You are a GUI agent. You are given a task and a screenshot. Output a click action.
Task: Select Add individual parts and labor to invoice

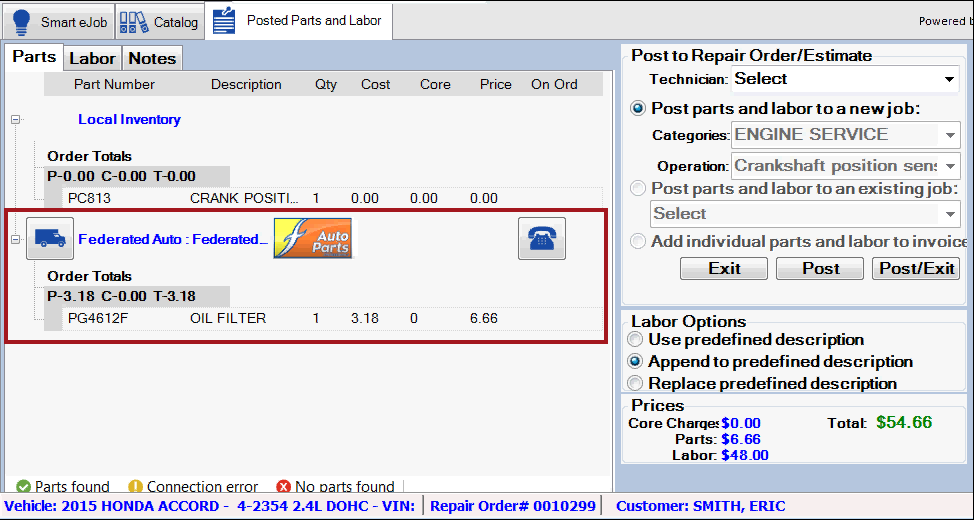point(638,241)
